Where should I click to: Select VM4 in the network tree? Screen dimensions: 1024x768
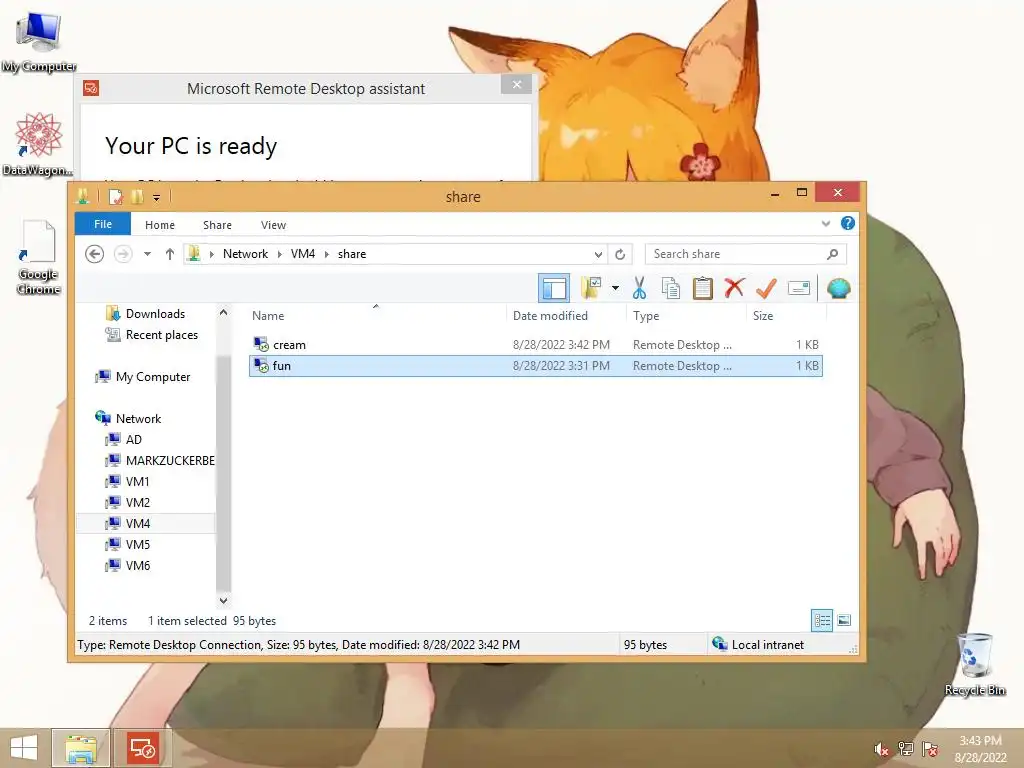[x=137, y=523]
